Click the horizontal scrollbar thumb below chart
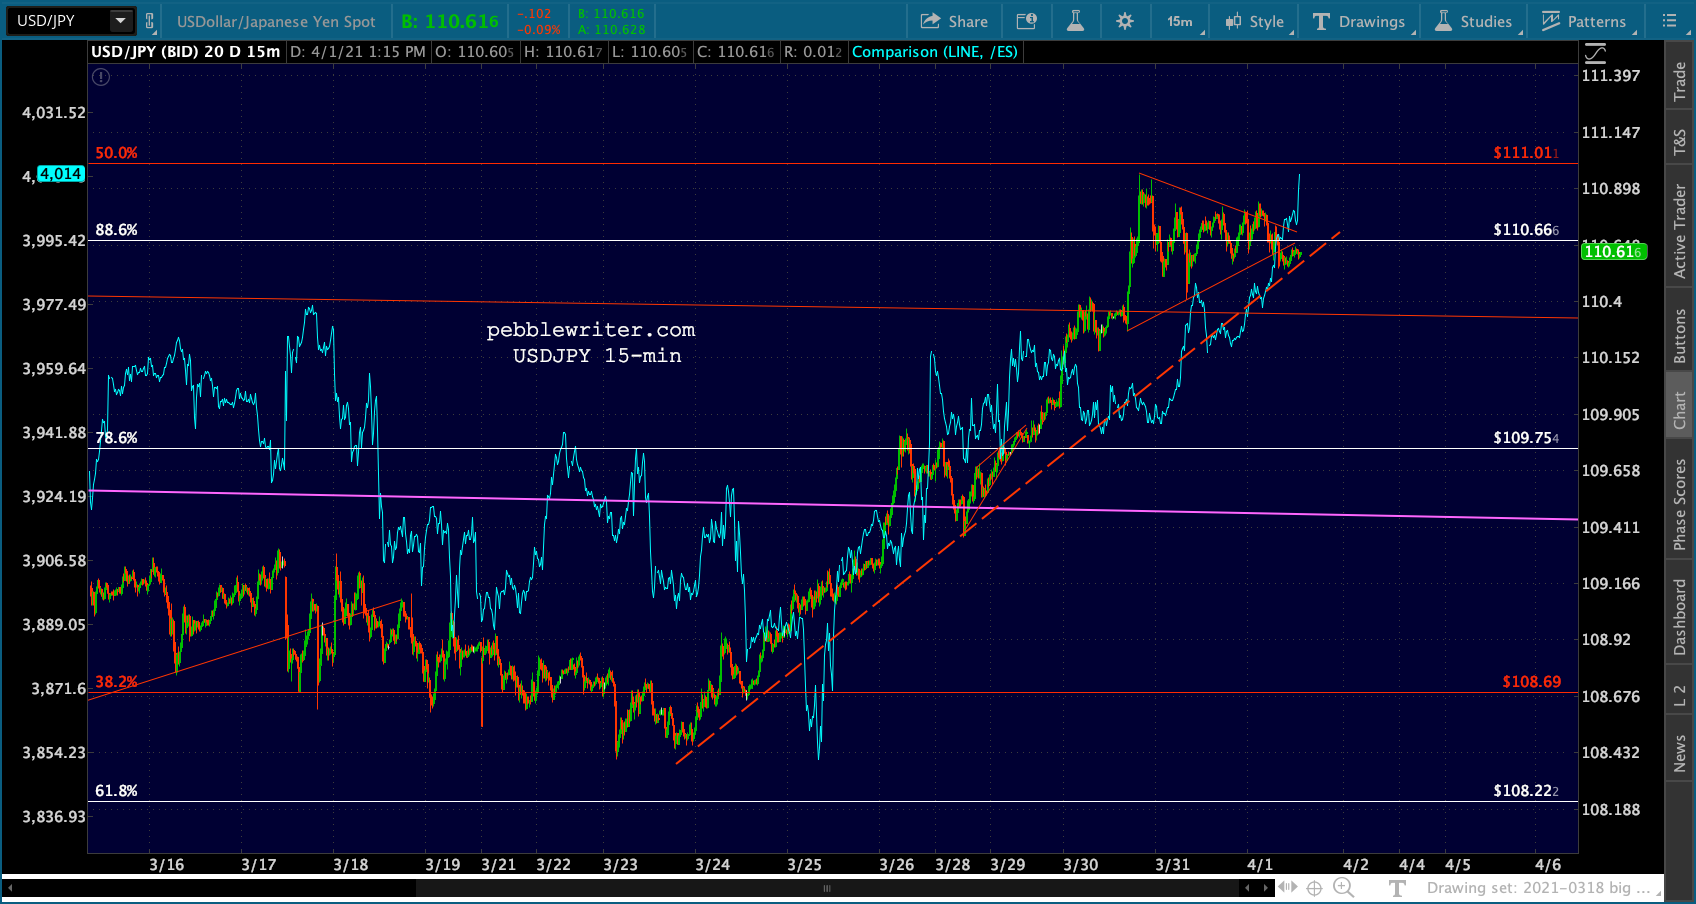The height and width of the screenshot is (904, 1696). [x=827, y=888]
